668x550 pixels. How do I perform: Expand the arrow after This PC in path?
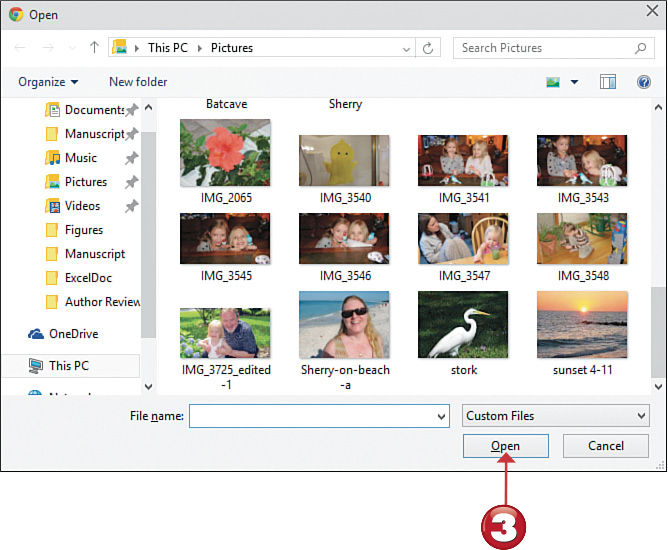coord(199,48)
